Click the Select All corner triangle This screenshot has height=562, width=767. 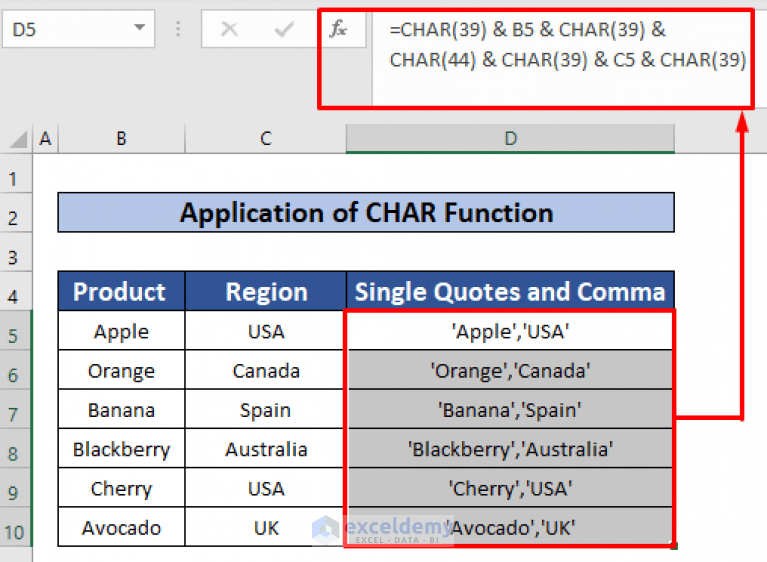(x=18, y=139)
